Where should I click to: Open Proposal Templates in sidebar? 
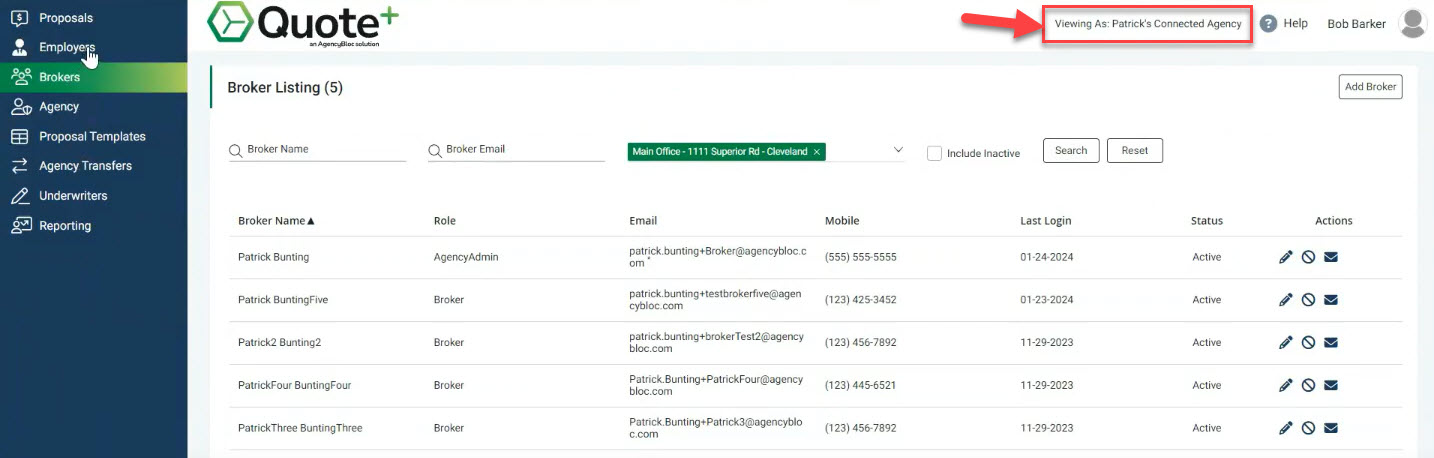tap(94, 136)
